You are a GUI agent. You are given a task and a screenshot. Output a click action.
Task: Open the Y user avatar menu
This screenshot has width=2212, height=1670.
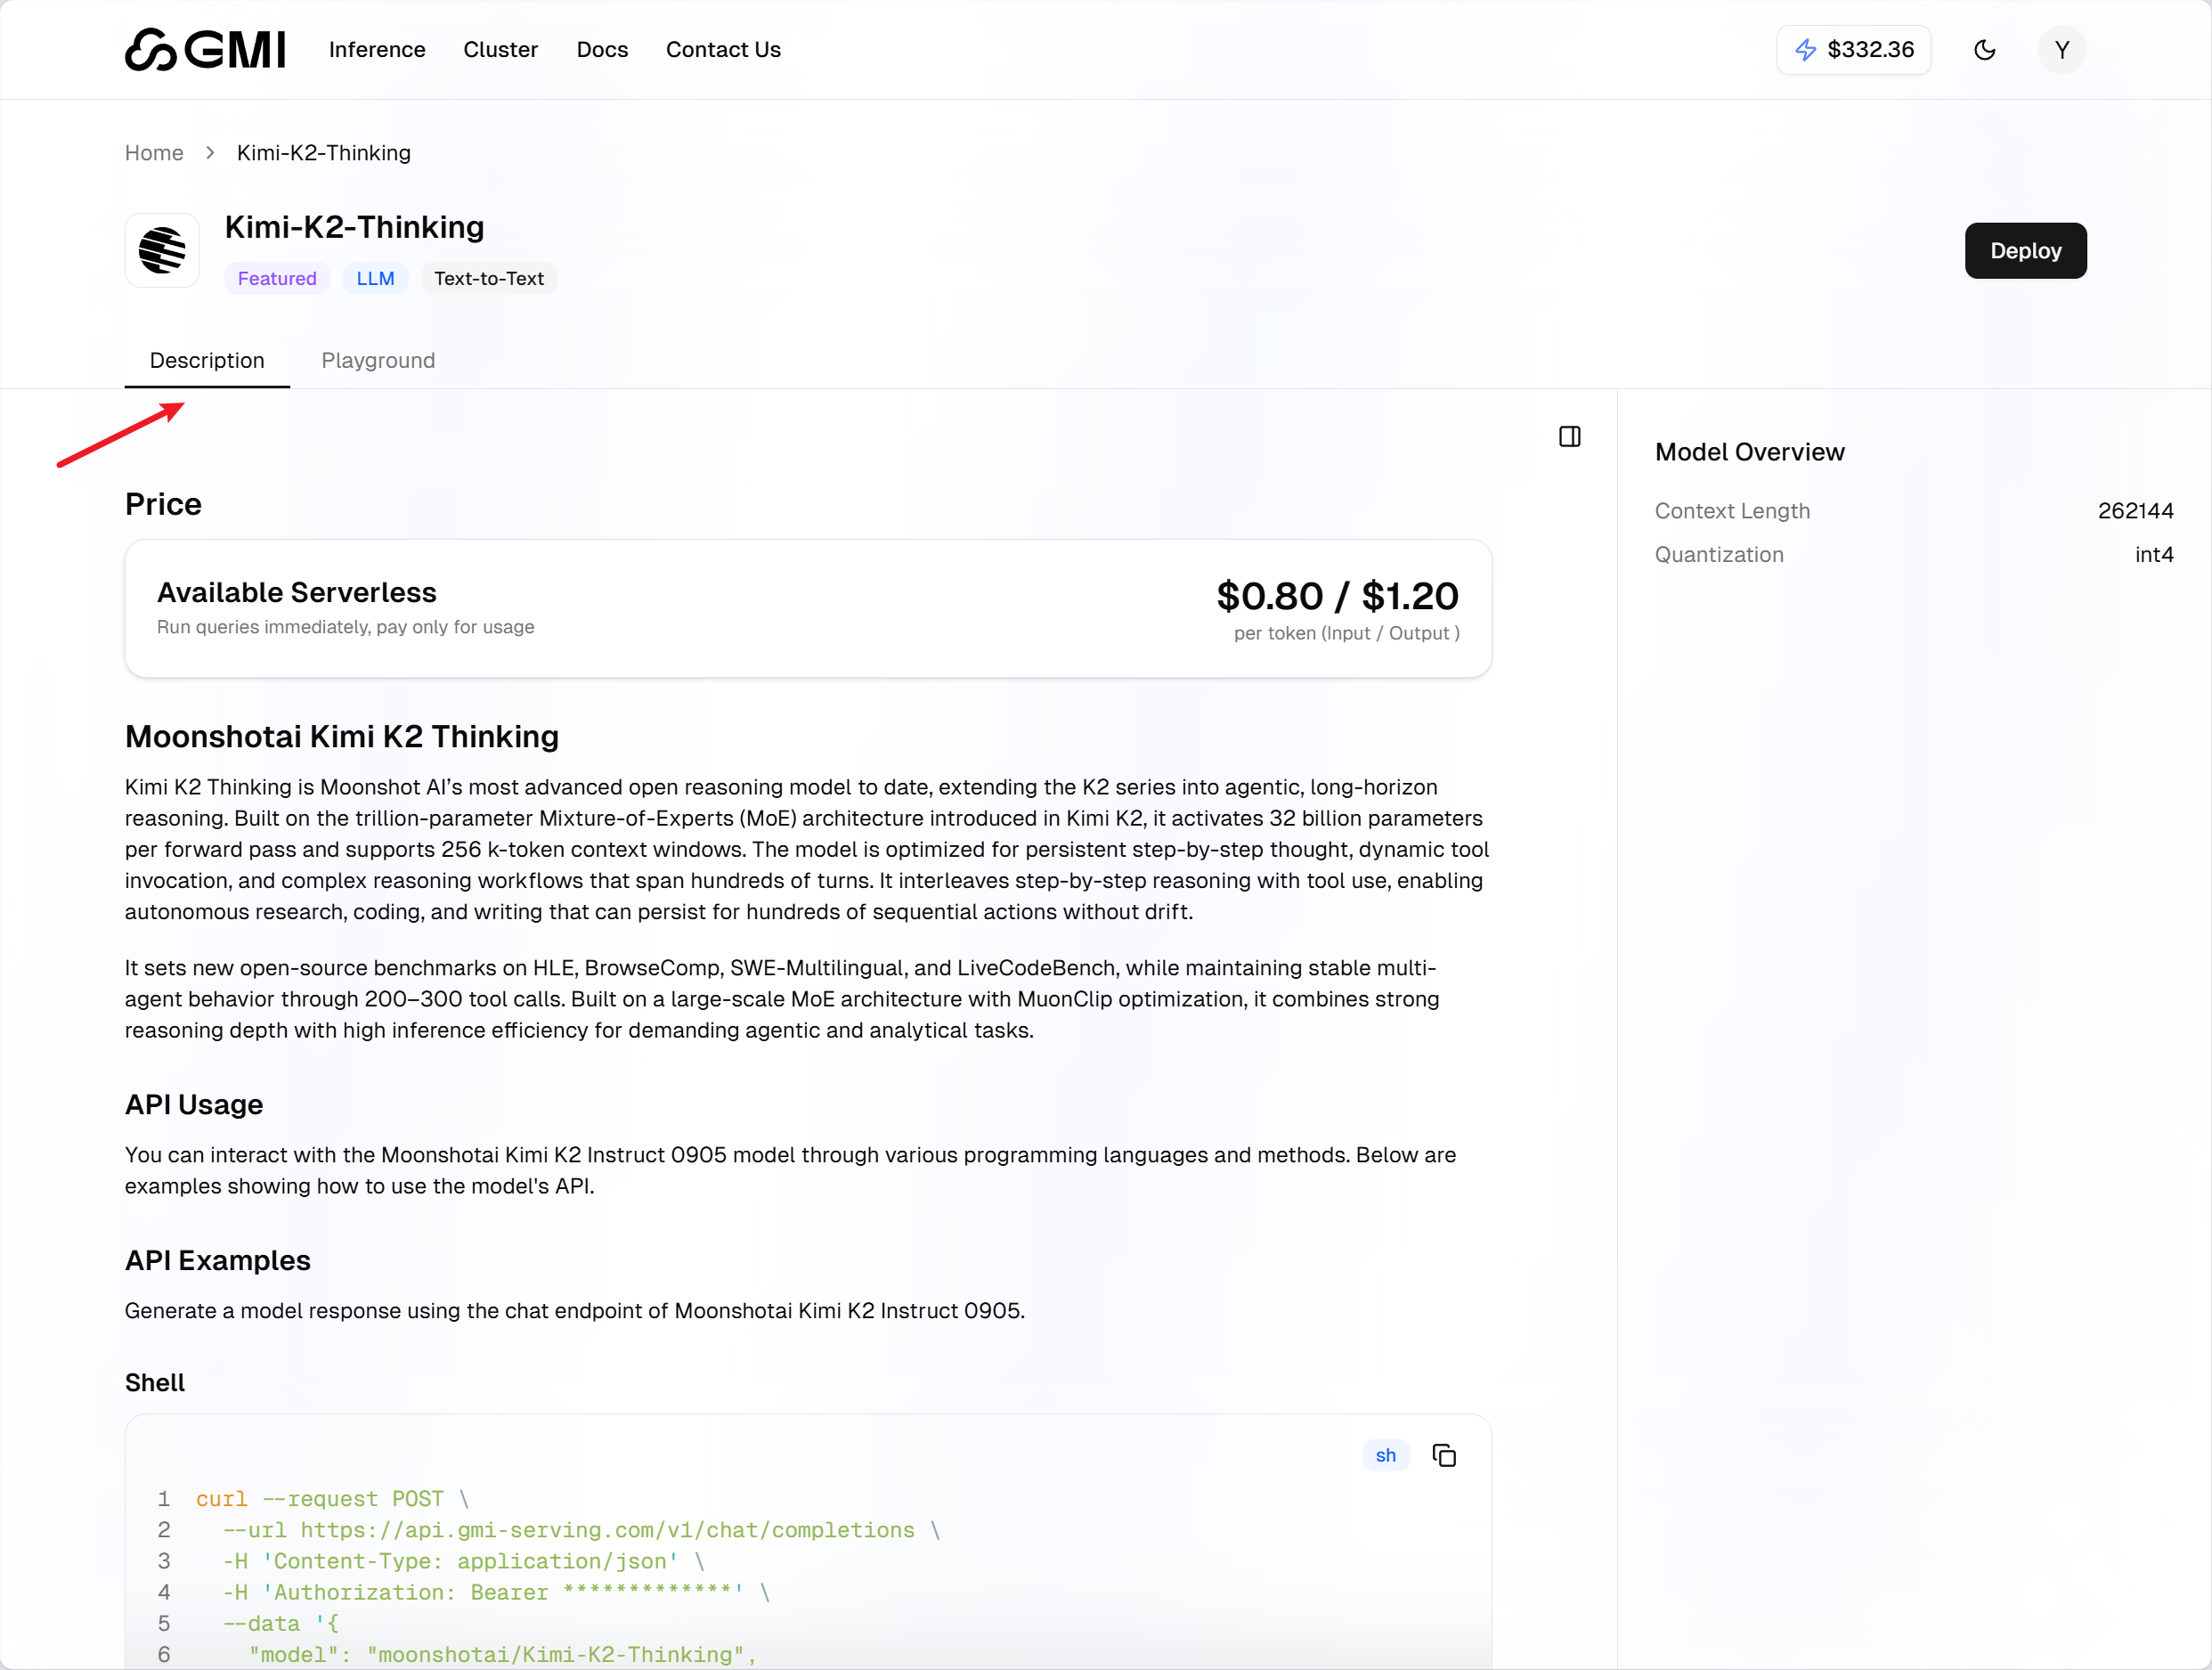(2061, 49)
